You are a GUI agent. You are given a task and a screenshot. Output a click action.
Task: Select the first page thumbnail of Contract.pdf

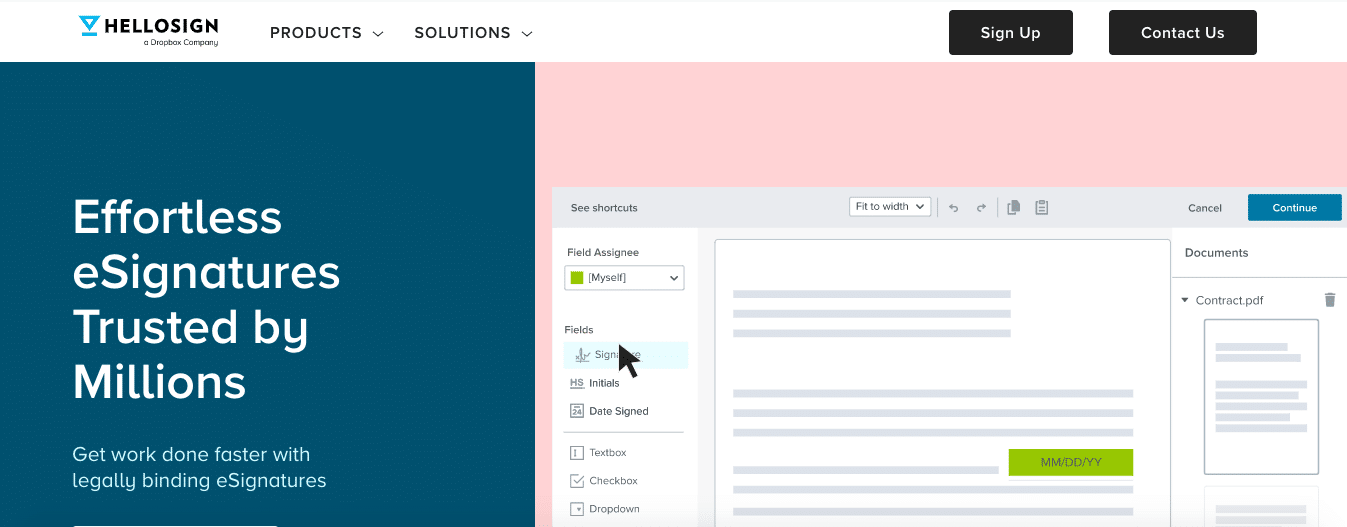pos(1261,397)
